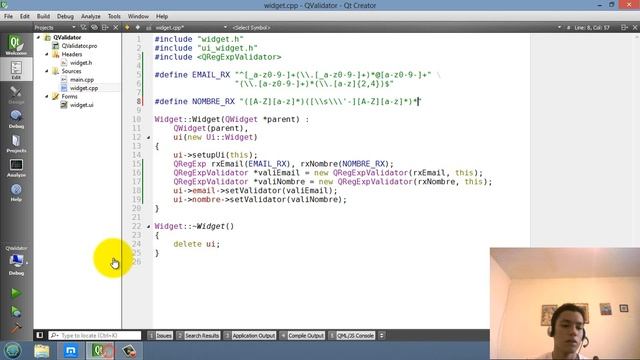
Task: Open the screen recorder taskbar app
Action: (x=129, y=351)
